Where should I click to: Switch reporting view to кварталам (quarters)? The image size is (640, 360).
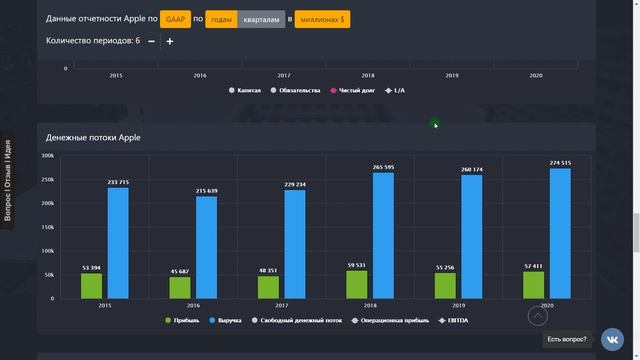[261, 19]
